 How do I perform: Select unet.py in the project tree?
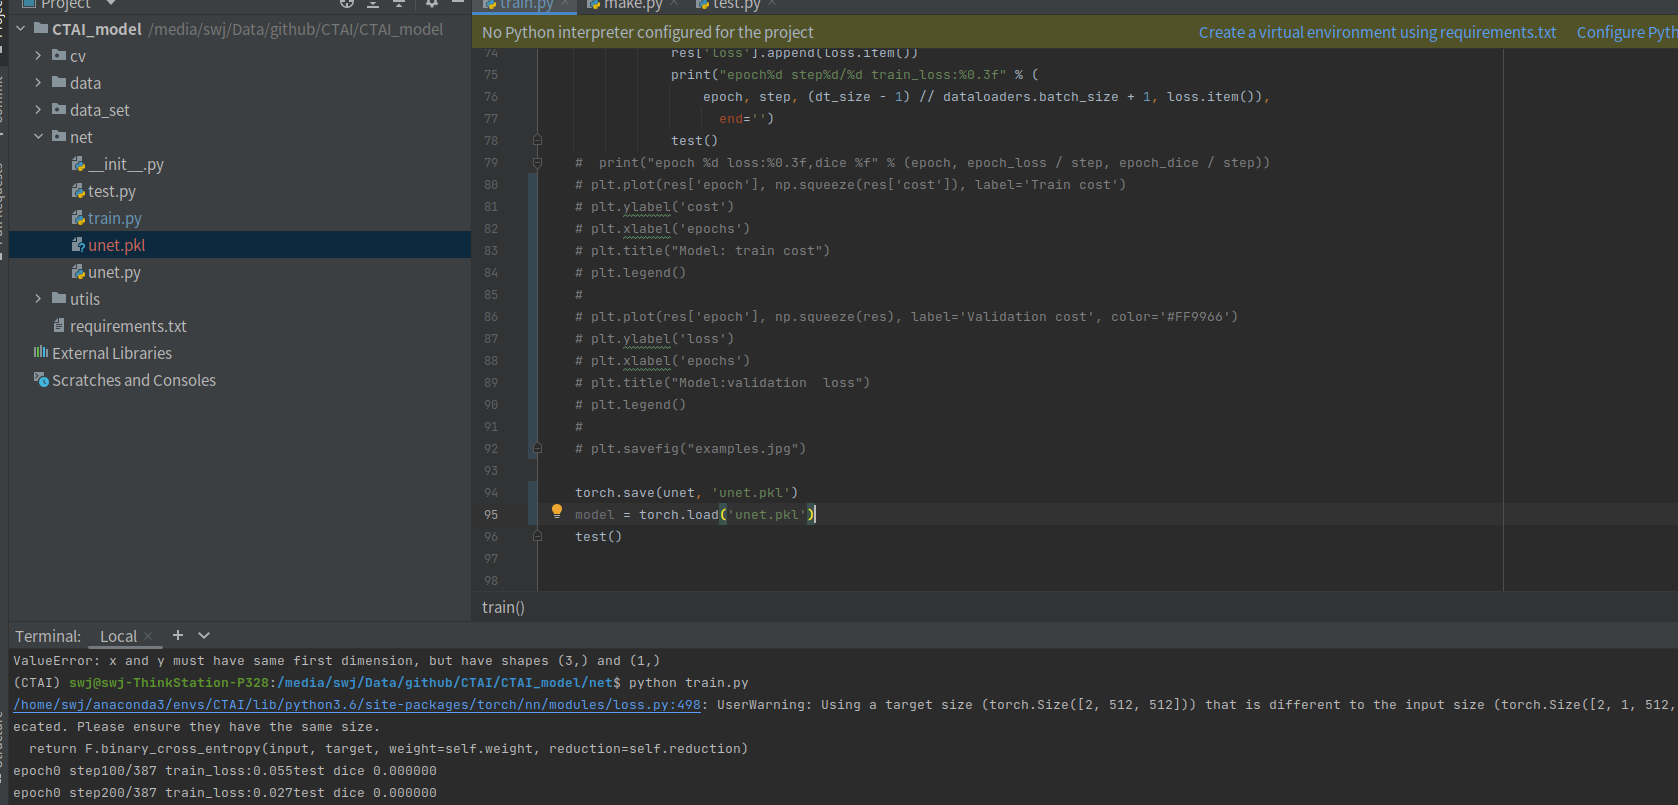pos(114,272)
